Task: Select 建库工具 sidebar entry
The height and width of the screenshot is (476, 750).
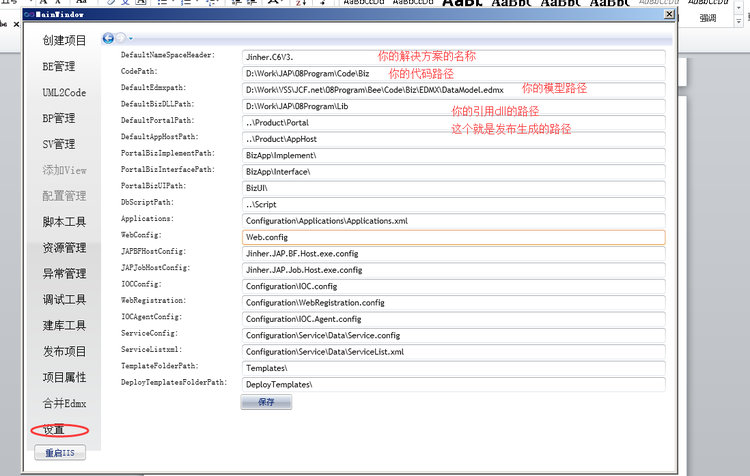Action: pos(64,325)
